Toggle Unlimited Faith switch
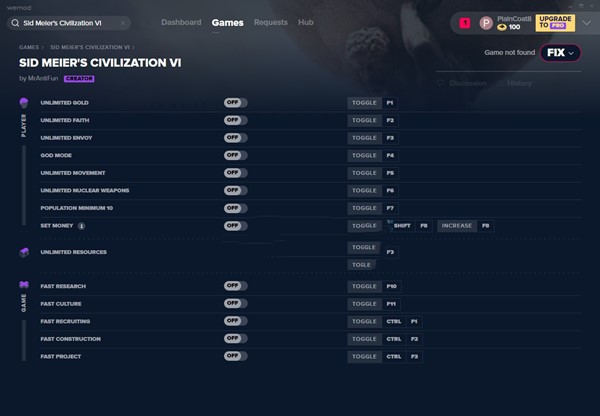 (235, 120)
